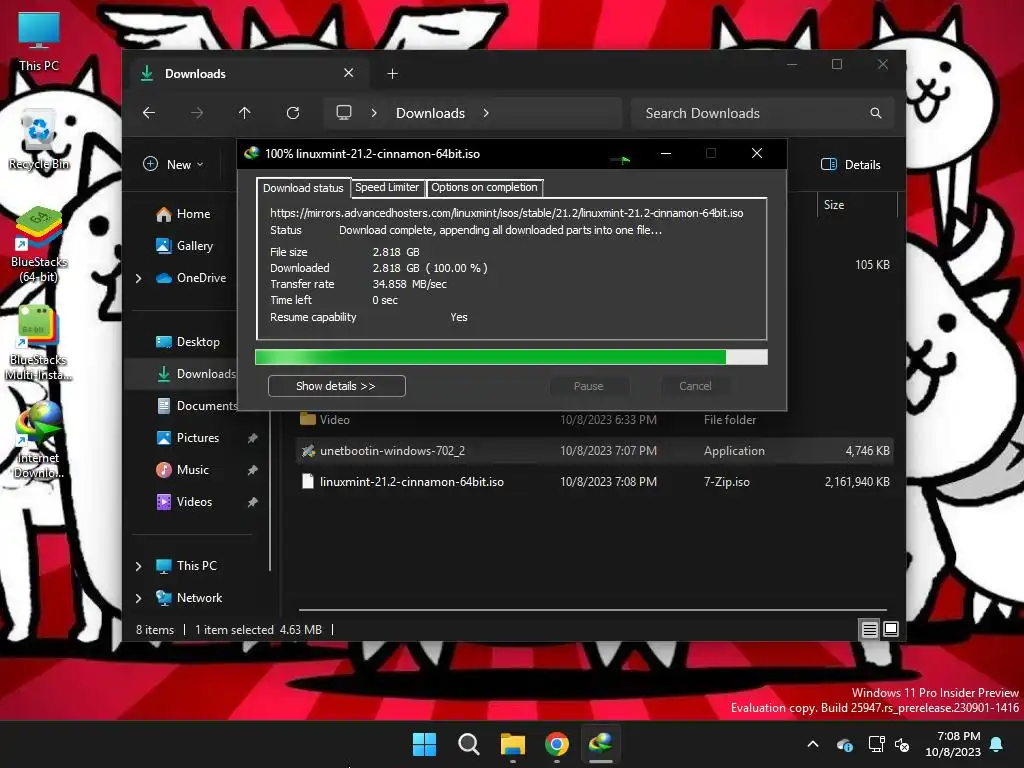This screenshot has height=768, width=1024.
Task: Click the Pause download button
Action: click(588, 386)
